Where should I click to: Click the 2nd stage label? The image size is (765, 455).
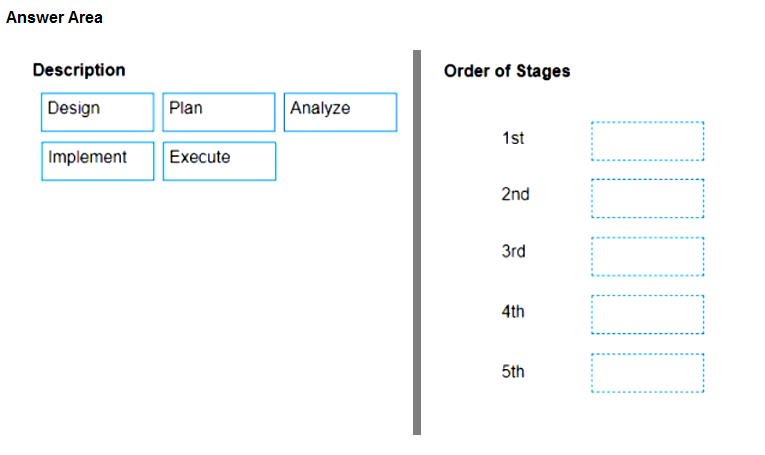pyautogui.click(x=515, y=194)
